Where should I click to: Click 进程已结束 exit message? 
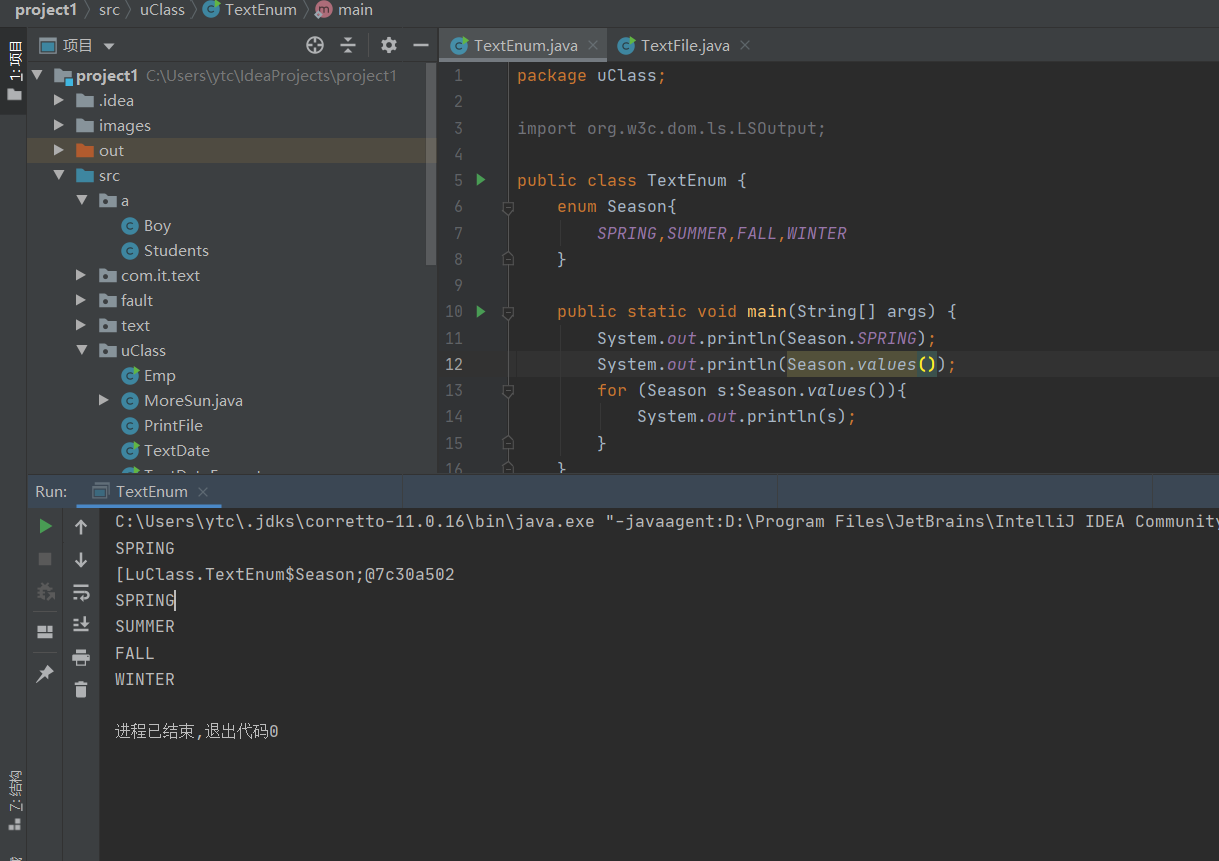[197, 731]
